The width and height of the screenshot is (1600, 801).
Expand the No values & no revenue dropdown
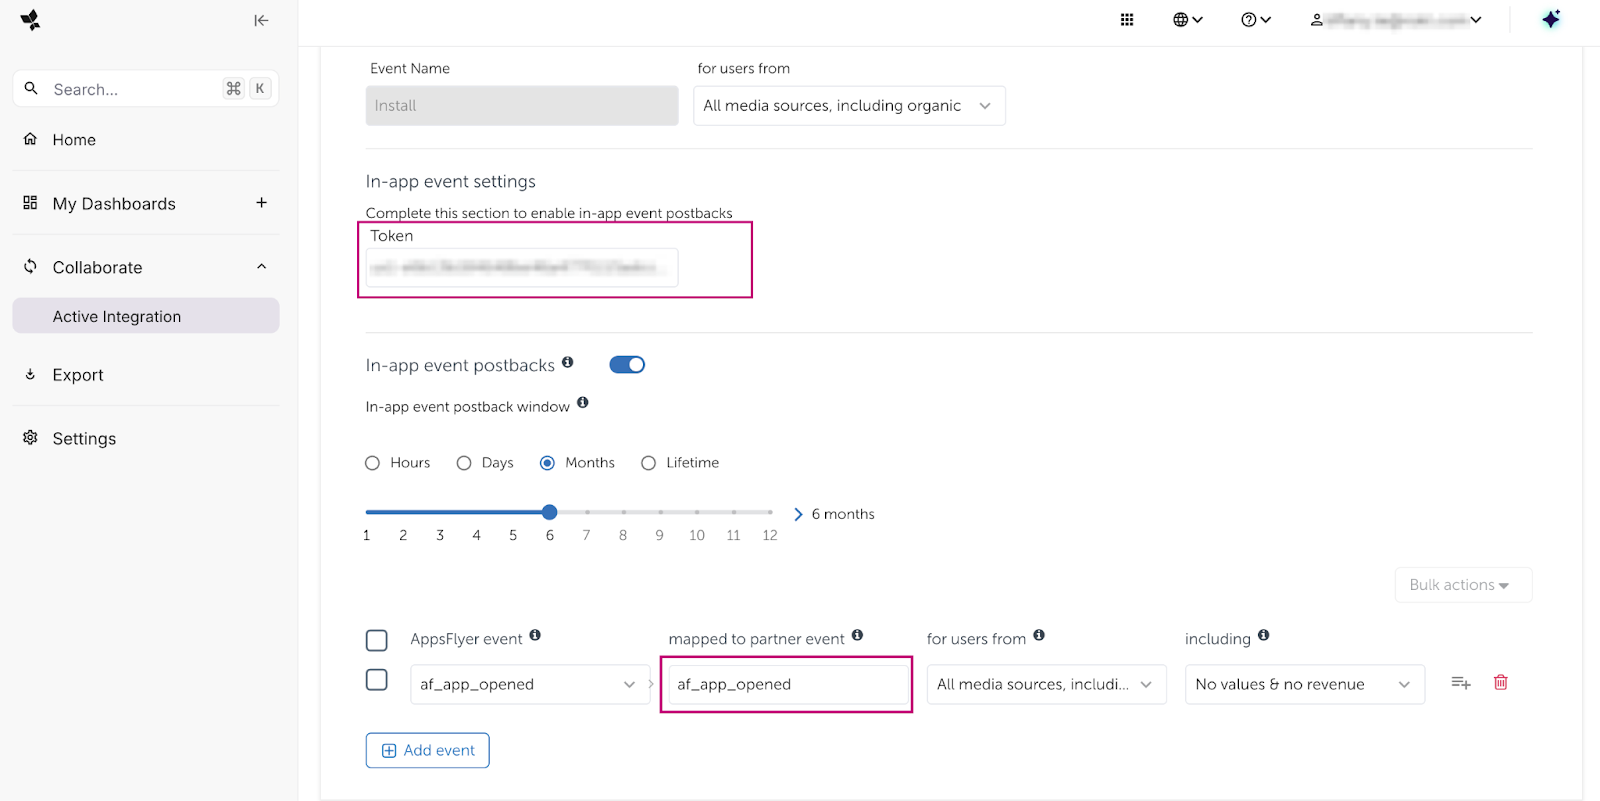point(1304,685)
